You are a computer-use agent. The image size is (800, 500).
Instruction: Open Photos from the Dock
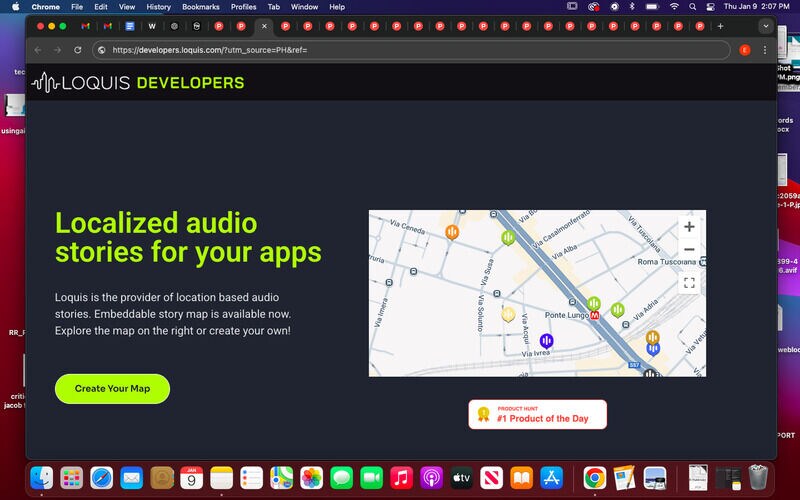click(311, 478)
